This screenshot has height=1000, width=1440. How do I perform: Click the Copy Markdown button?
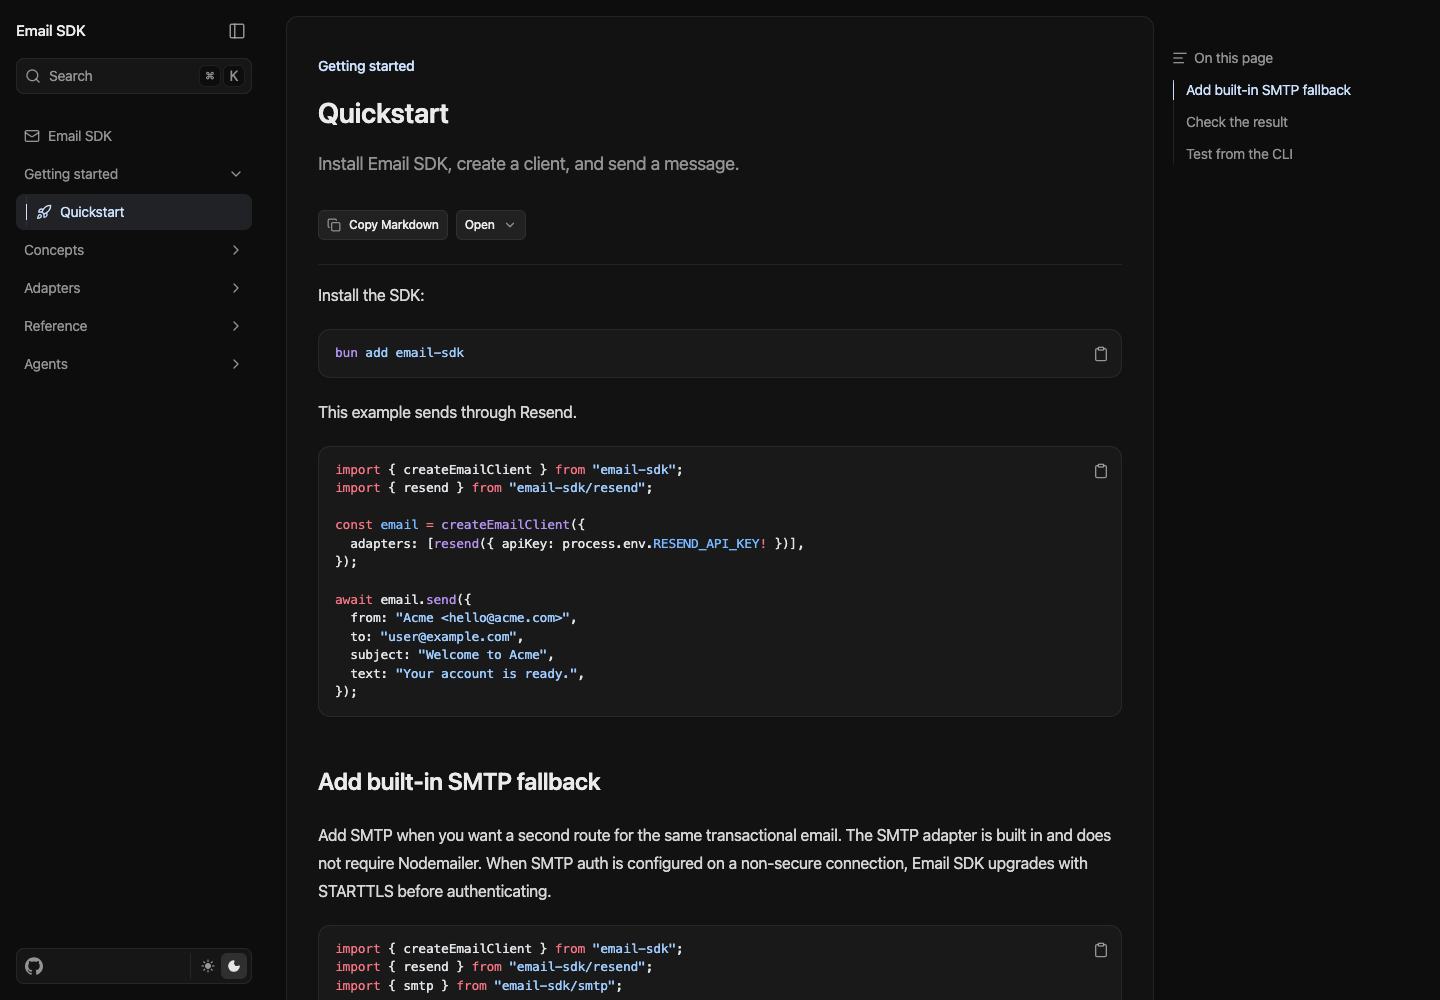point(383,225)
